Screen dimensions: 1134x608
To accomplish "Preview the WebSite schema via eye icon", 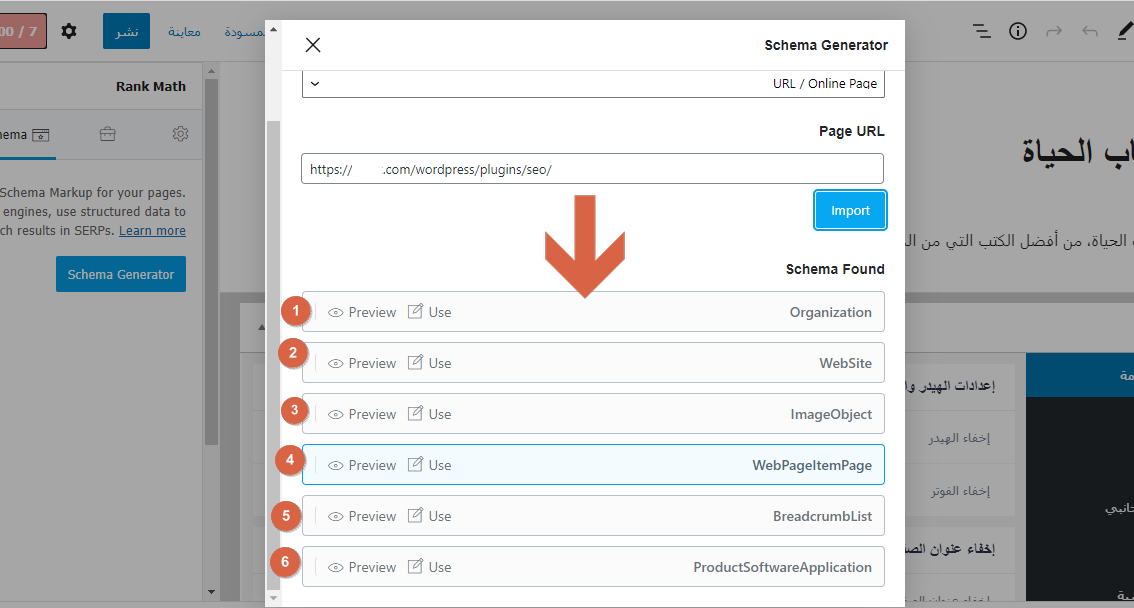I will (x=336, y=363).
